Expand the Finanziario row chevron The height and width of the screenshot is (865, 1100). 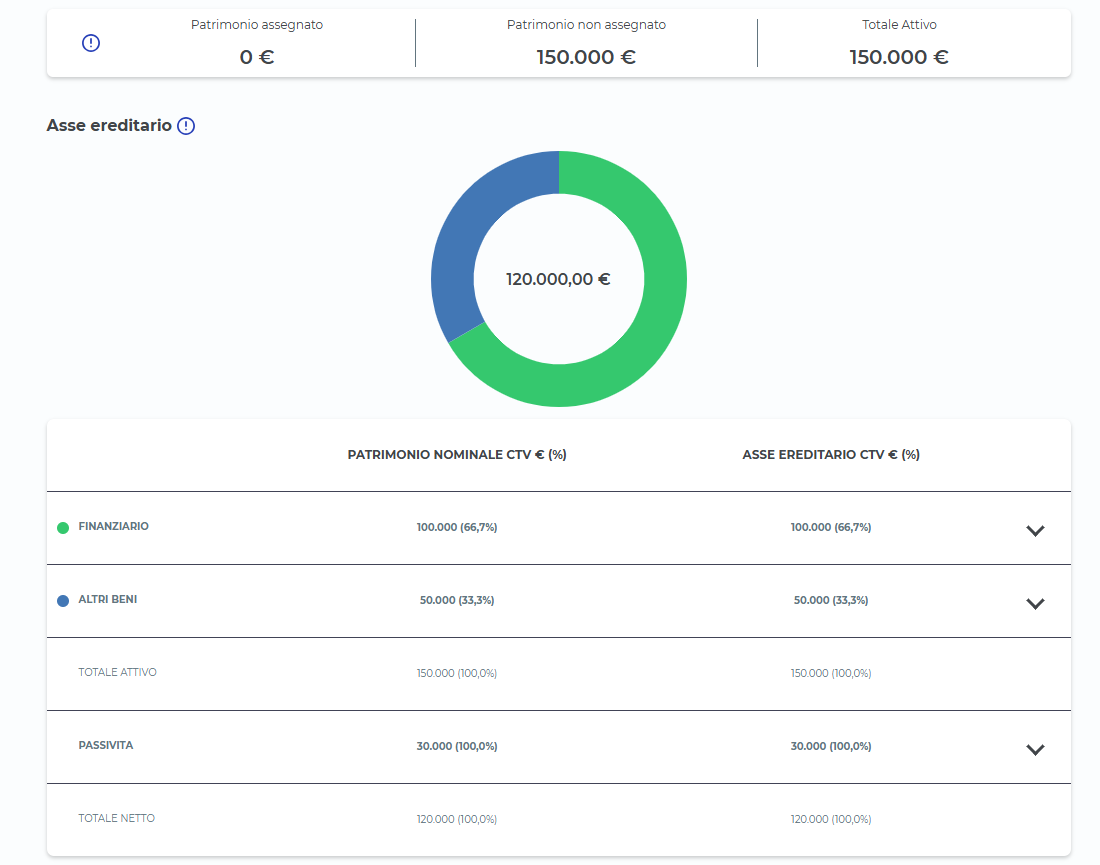pyautogui.click(x=1035, y=530)
